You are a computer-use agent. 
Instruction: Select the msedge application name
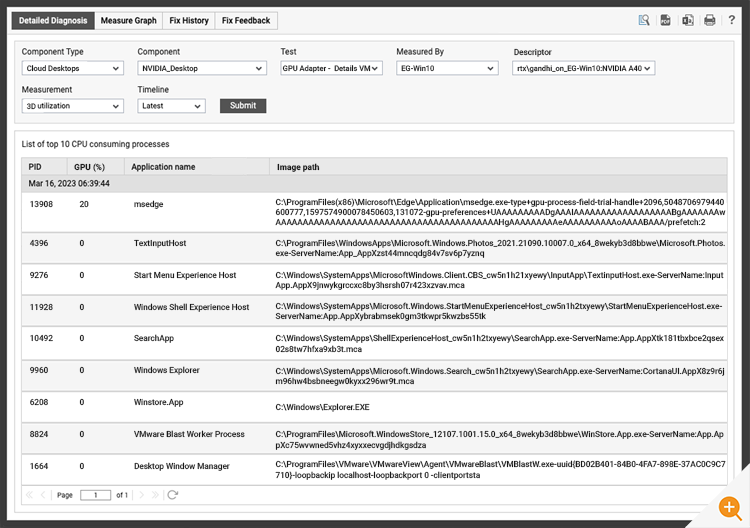coord(148,204)
